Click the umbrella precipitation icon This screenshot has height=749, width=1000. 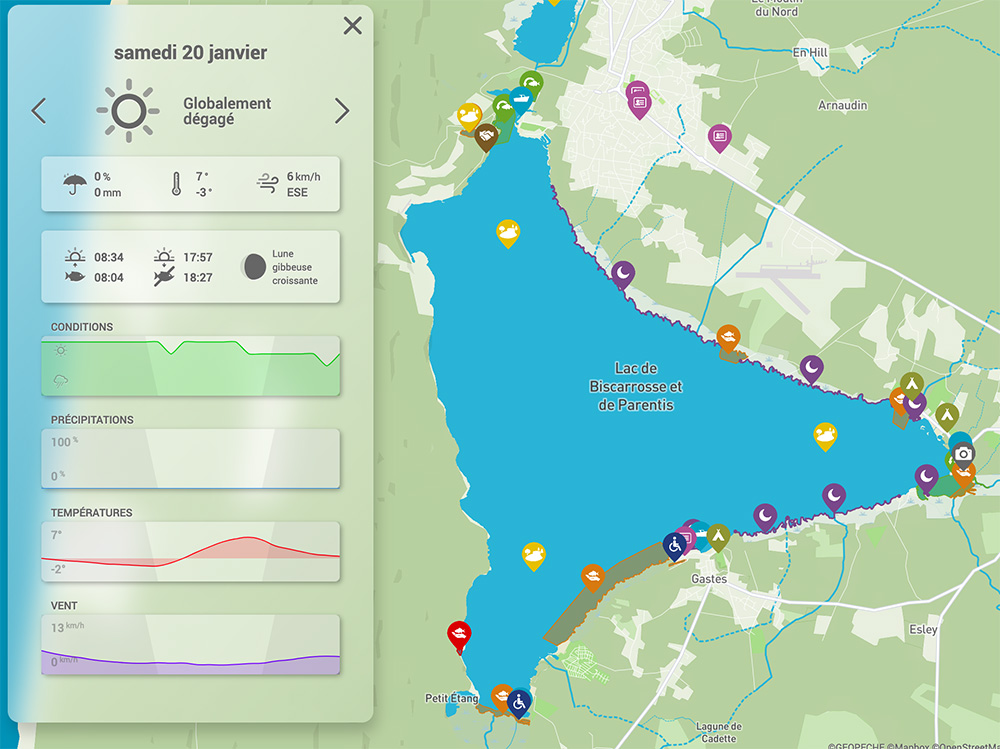click(75, 184)
